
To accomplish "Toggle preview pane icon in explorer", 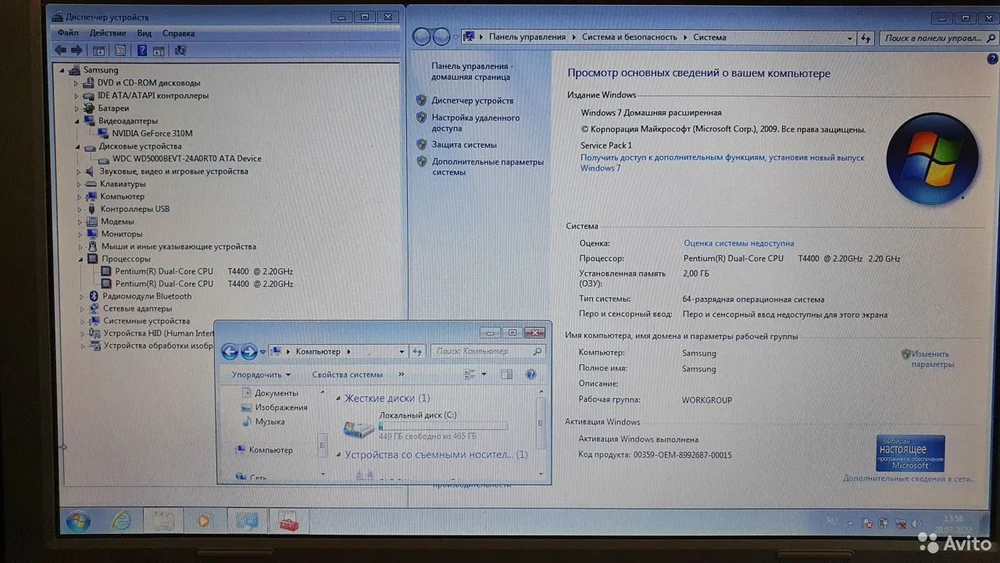I will (x=506, y=374).
